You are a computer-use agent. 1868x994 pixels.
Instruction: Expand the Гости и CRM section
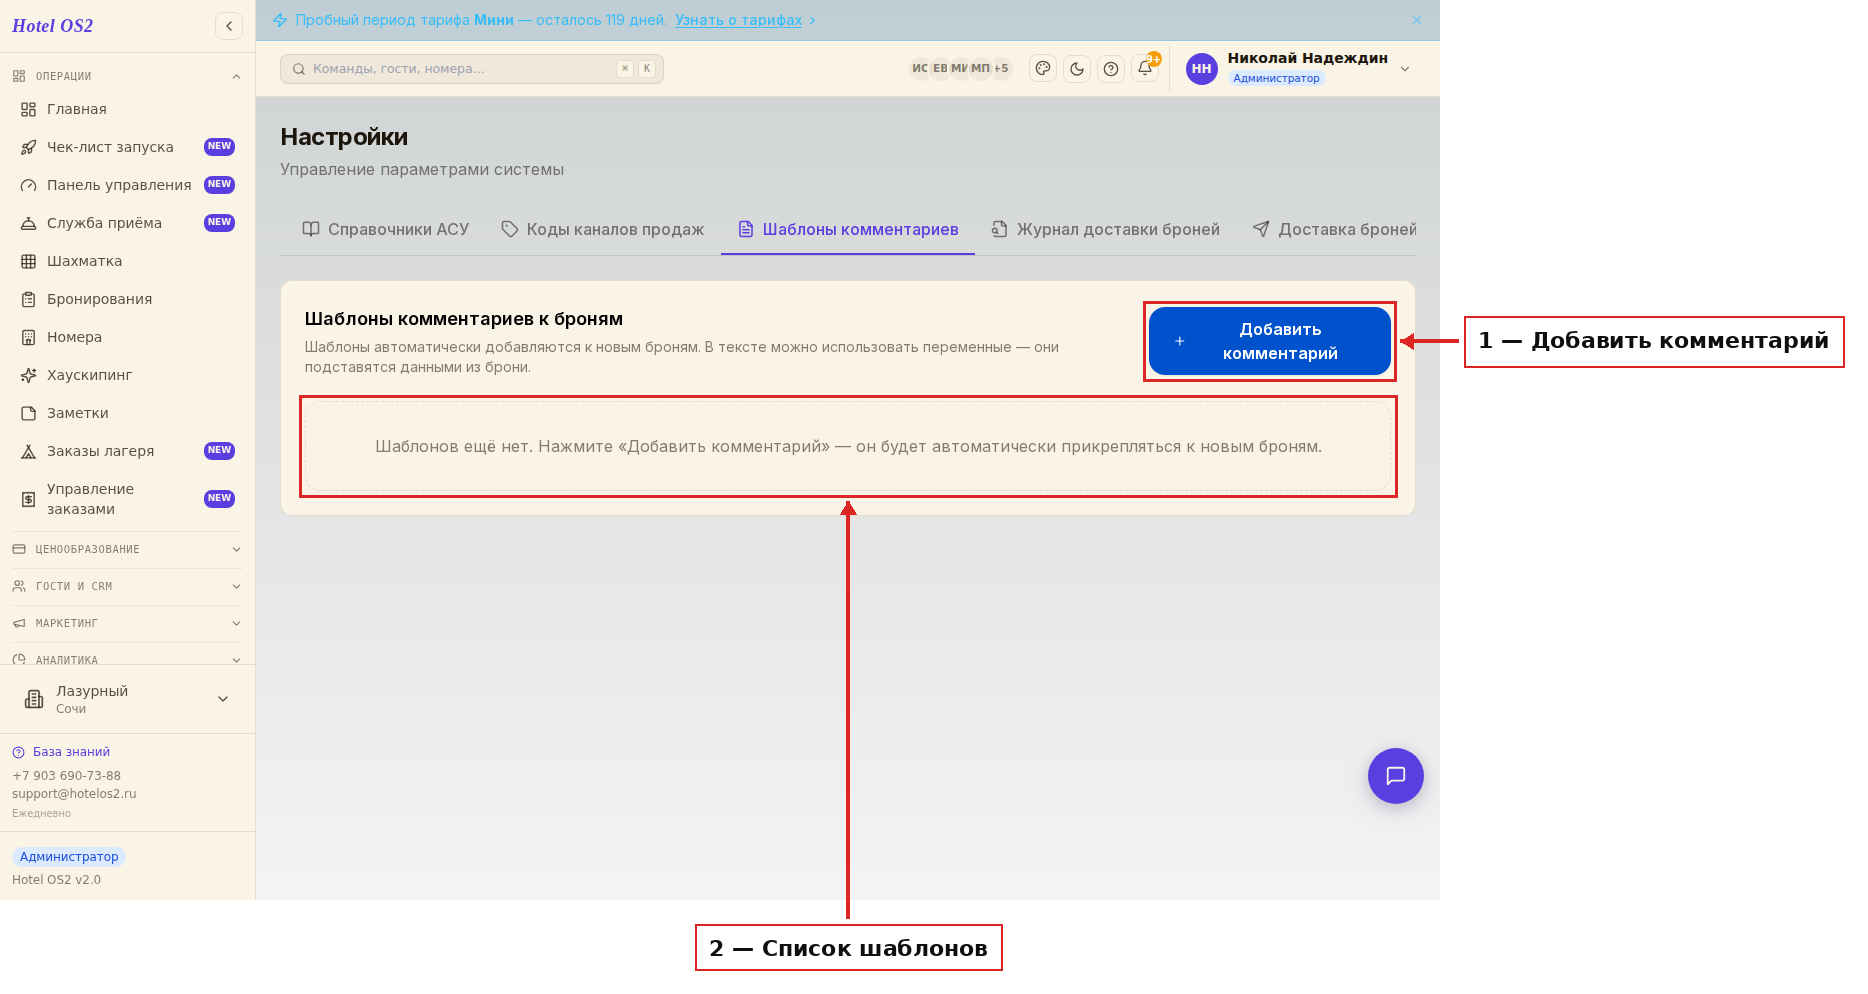pyautogui.click(x=127, y=586)
